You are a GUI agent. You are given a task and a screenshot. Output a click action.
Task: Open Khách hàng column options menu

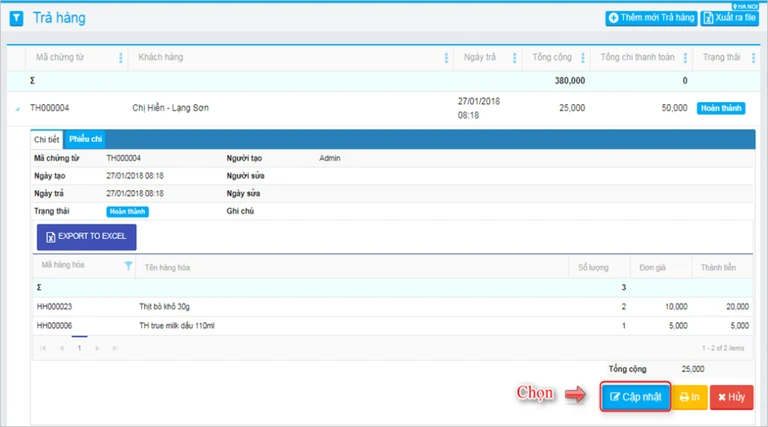point(446,58)
